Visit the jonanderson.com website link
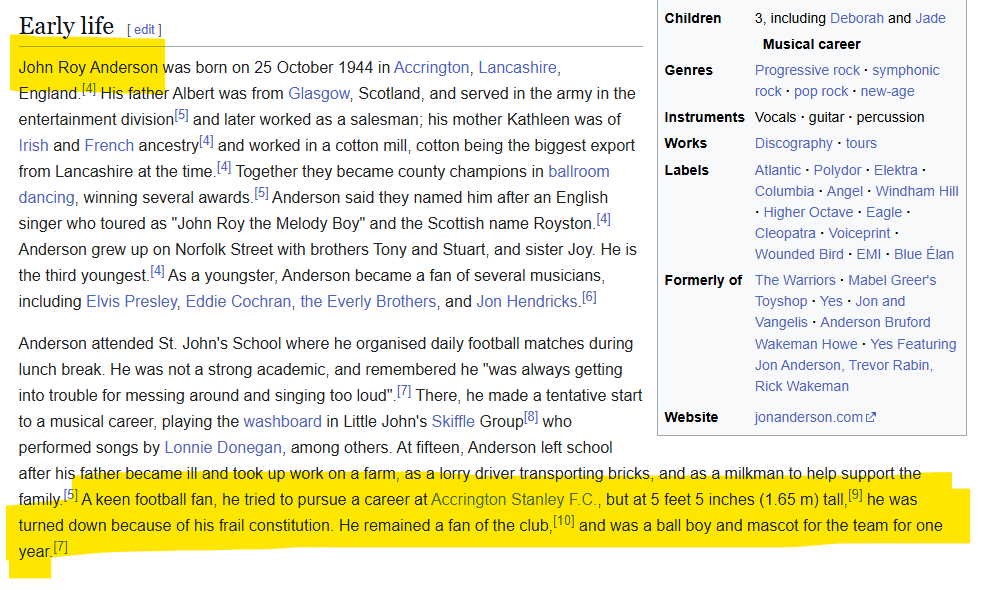Viewport: 985px width, 590px height. pyautogui.click(x=808, y=417)
